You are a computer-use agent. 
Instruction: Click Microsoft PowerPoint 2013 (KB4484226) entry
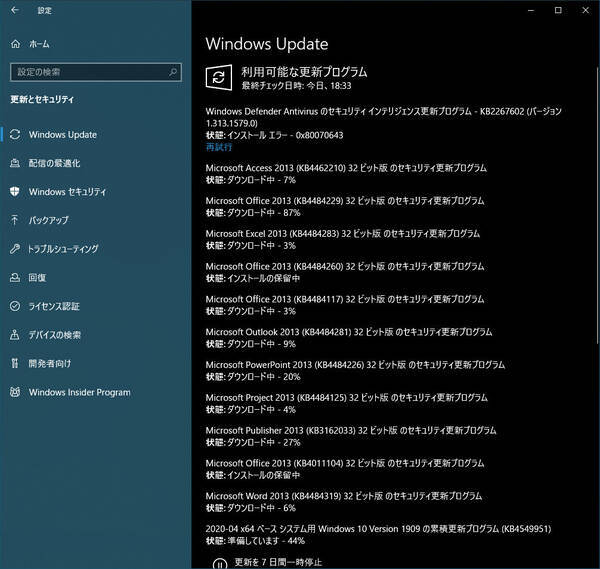click(x=355, y=365)
